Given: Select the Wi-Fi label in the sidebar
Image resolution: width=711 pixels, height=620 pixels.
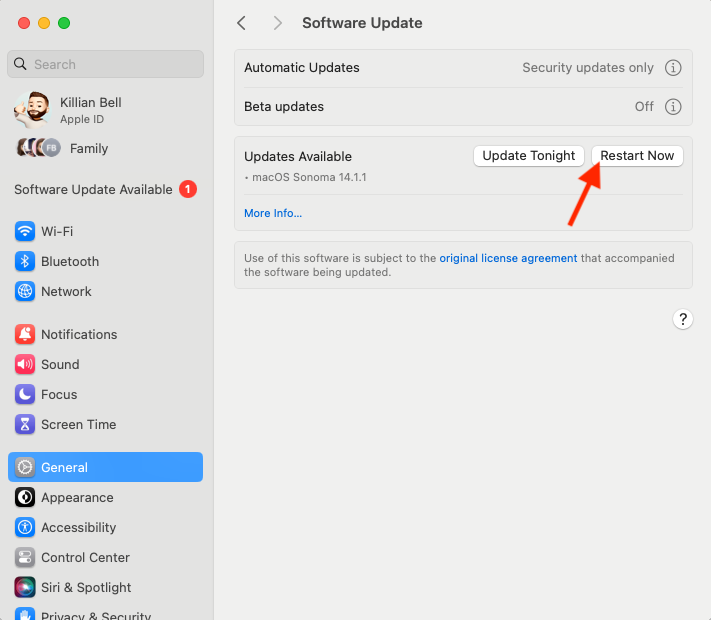Looking at the screenshot, I should [x=57, y=231].
